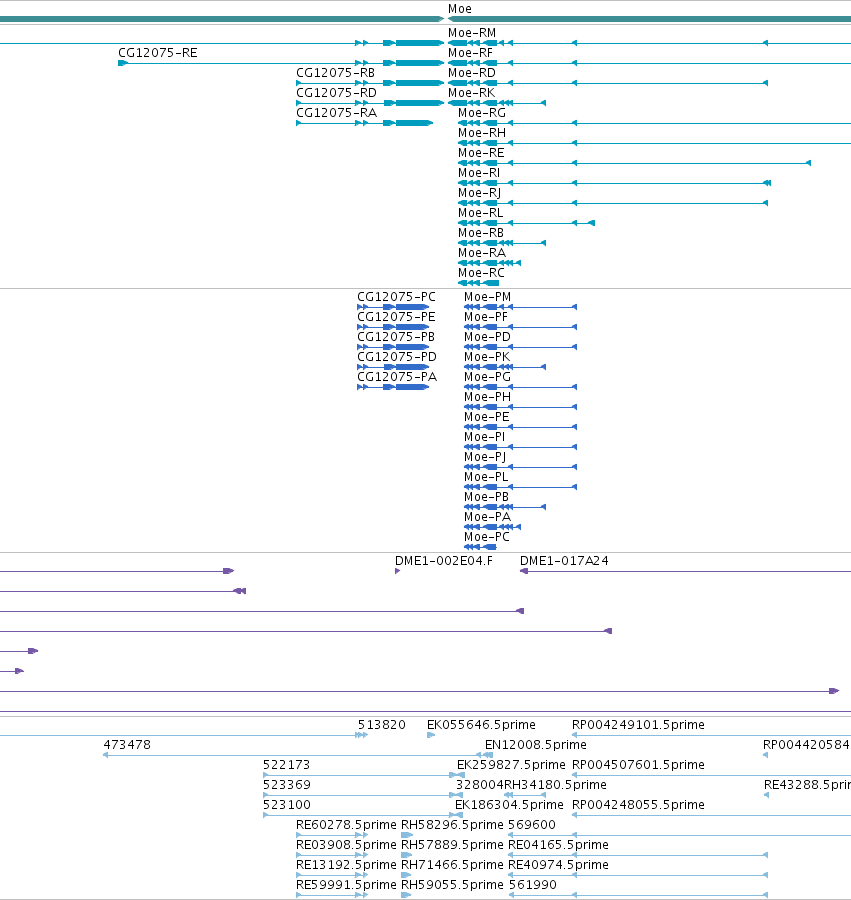The image size is (851, 900).
Task: Open EST label RH58296.5prime
Action: point(452,825)
